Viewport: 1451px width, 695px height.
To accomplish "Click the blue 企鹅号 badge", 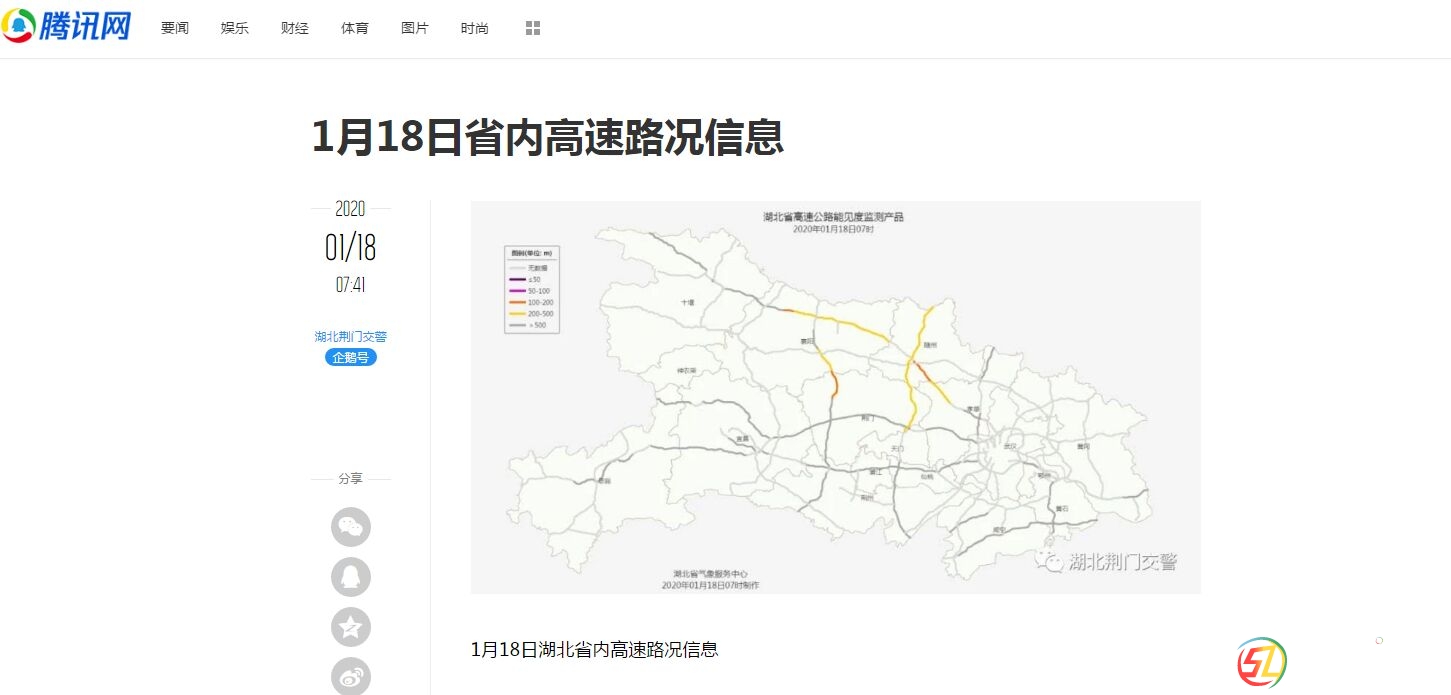I will click(x=351, y=357).
